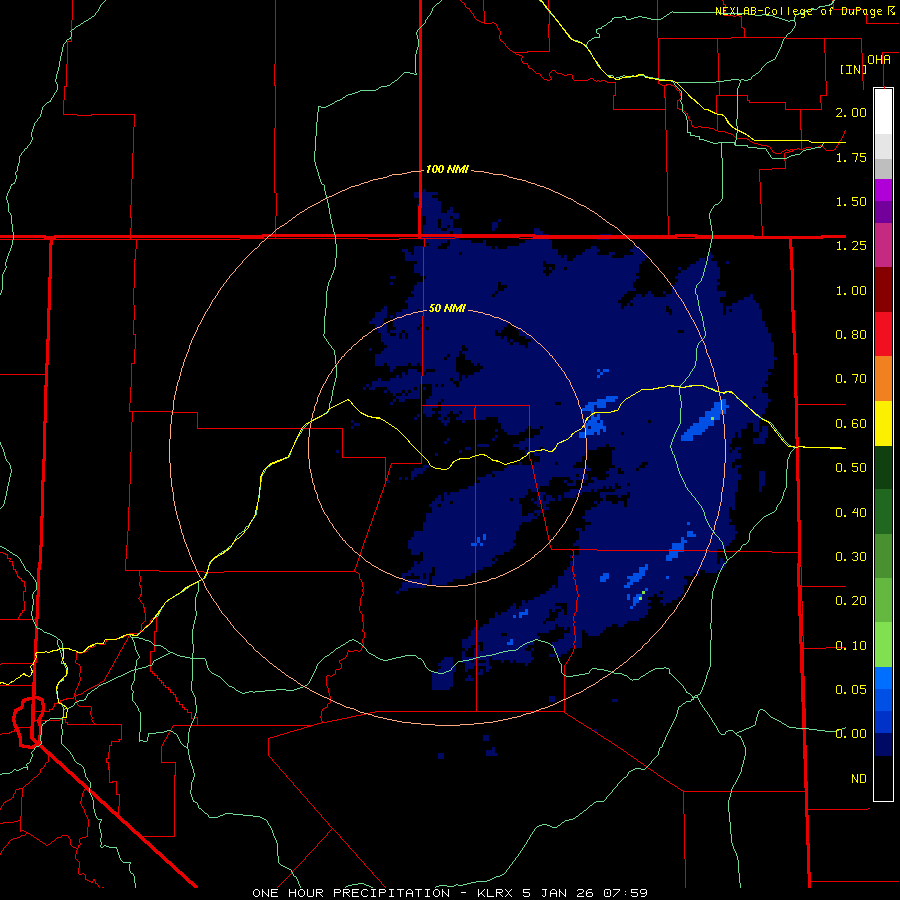
Task: Click the brightest lime green 0.10 legend swatch
Action: tap(883, 645)
